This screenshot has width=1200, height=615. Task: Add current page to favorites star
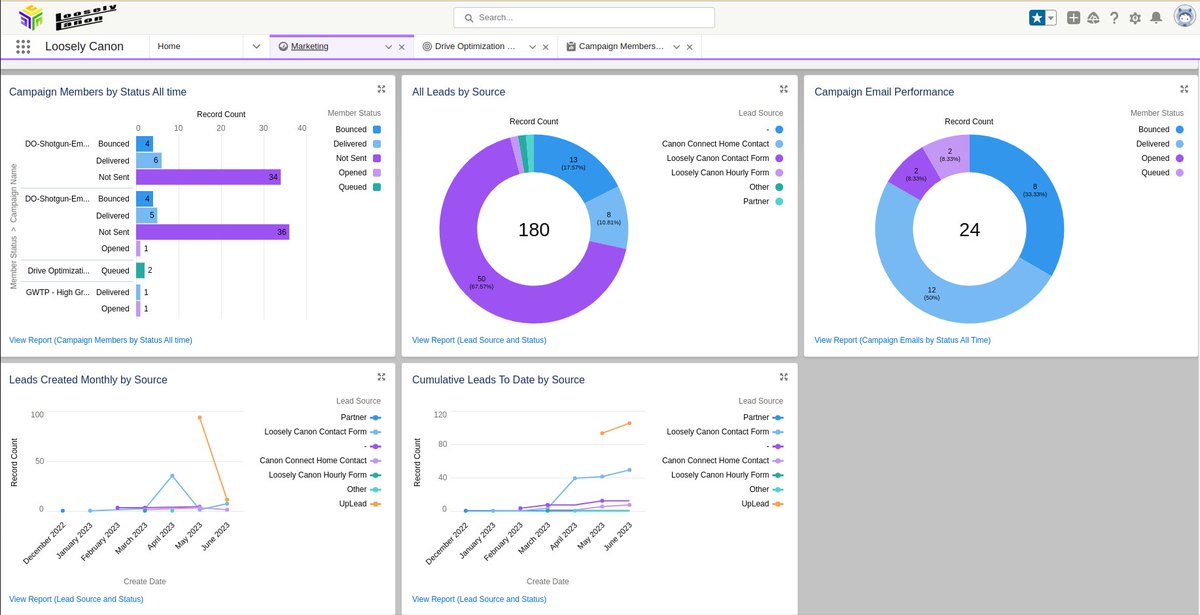[1037, 17]
